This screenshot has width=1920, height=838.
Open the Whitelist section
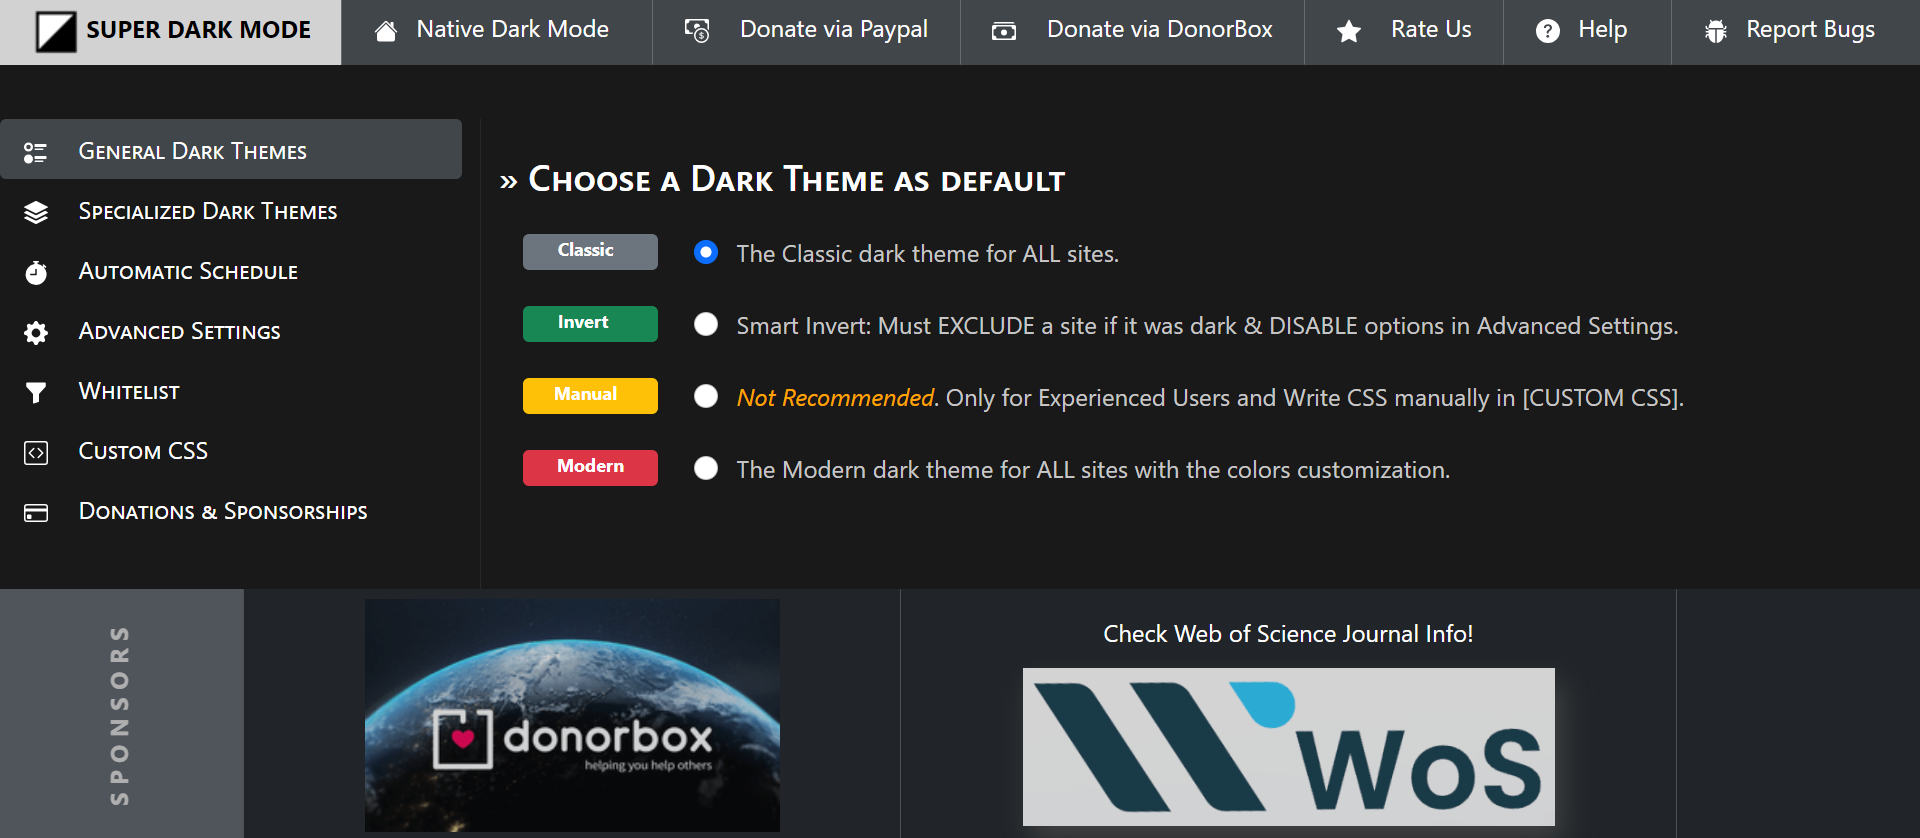(x=231, y=391)
